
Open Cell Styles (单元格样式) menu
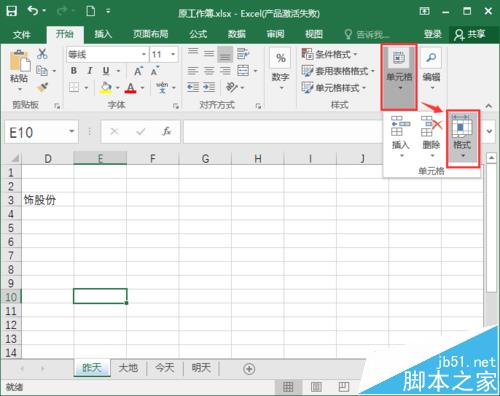point(334,88)
